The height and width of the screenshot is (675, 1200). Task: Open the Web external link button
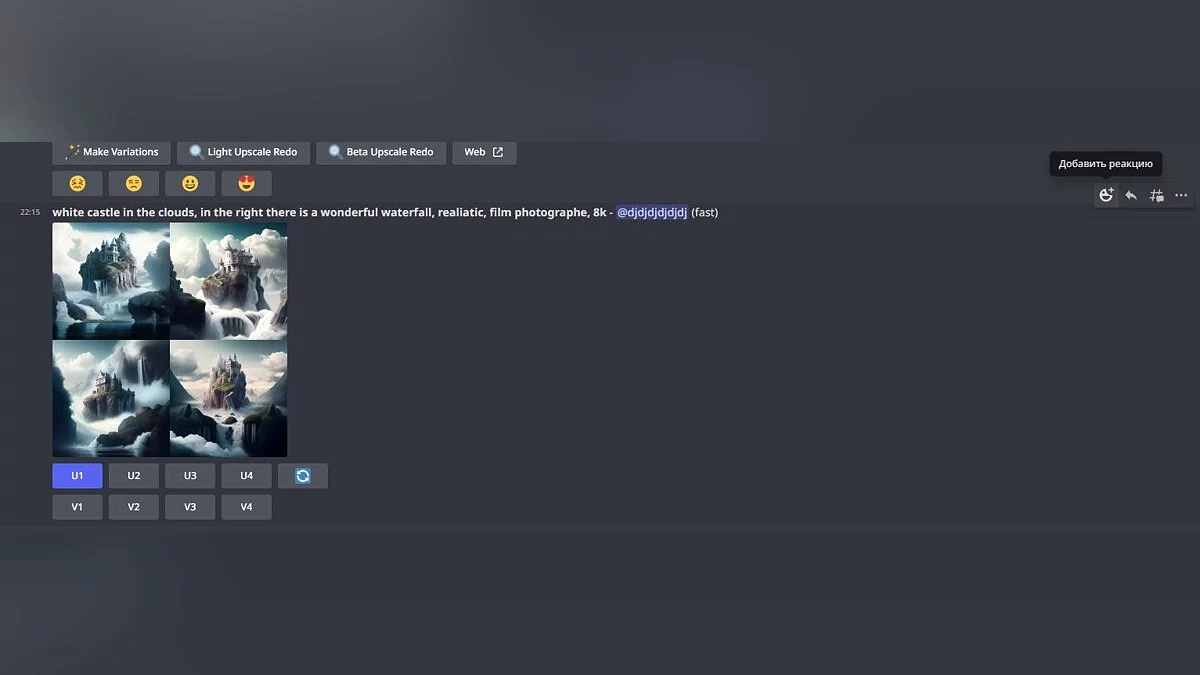484,152
